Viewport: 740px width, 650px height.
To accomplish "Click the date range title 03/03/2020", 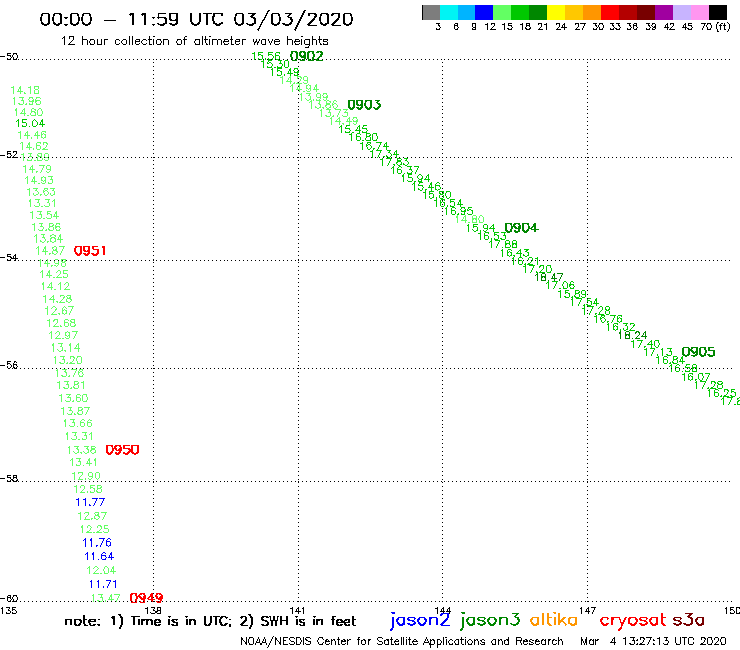I will 195,19.
